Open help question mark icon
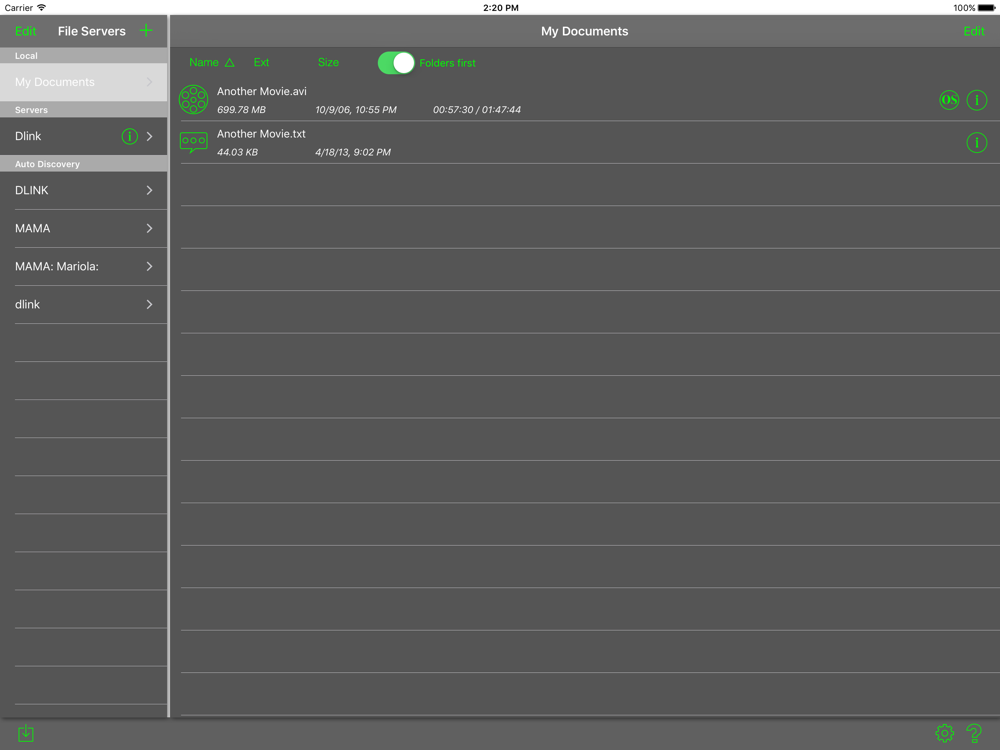 (974, 733)
